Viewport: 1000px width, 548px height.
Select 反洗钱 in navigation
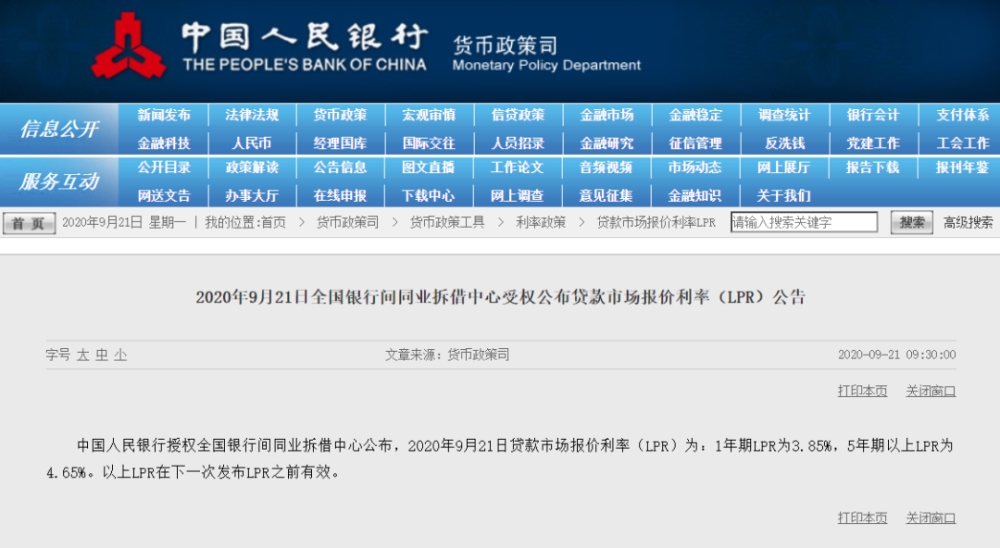[x=784, y=143]
